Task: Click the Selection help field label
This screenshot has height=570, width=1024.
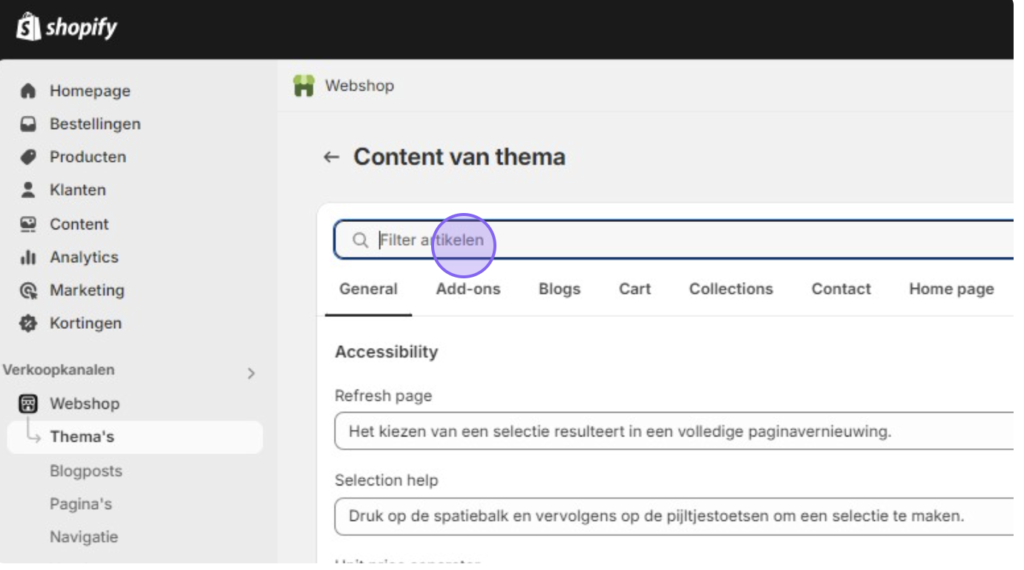Action: point(386,481)
